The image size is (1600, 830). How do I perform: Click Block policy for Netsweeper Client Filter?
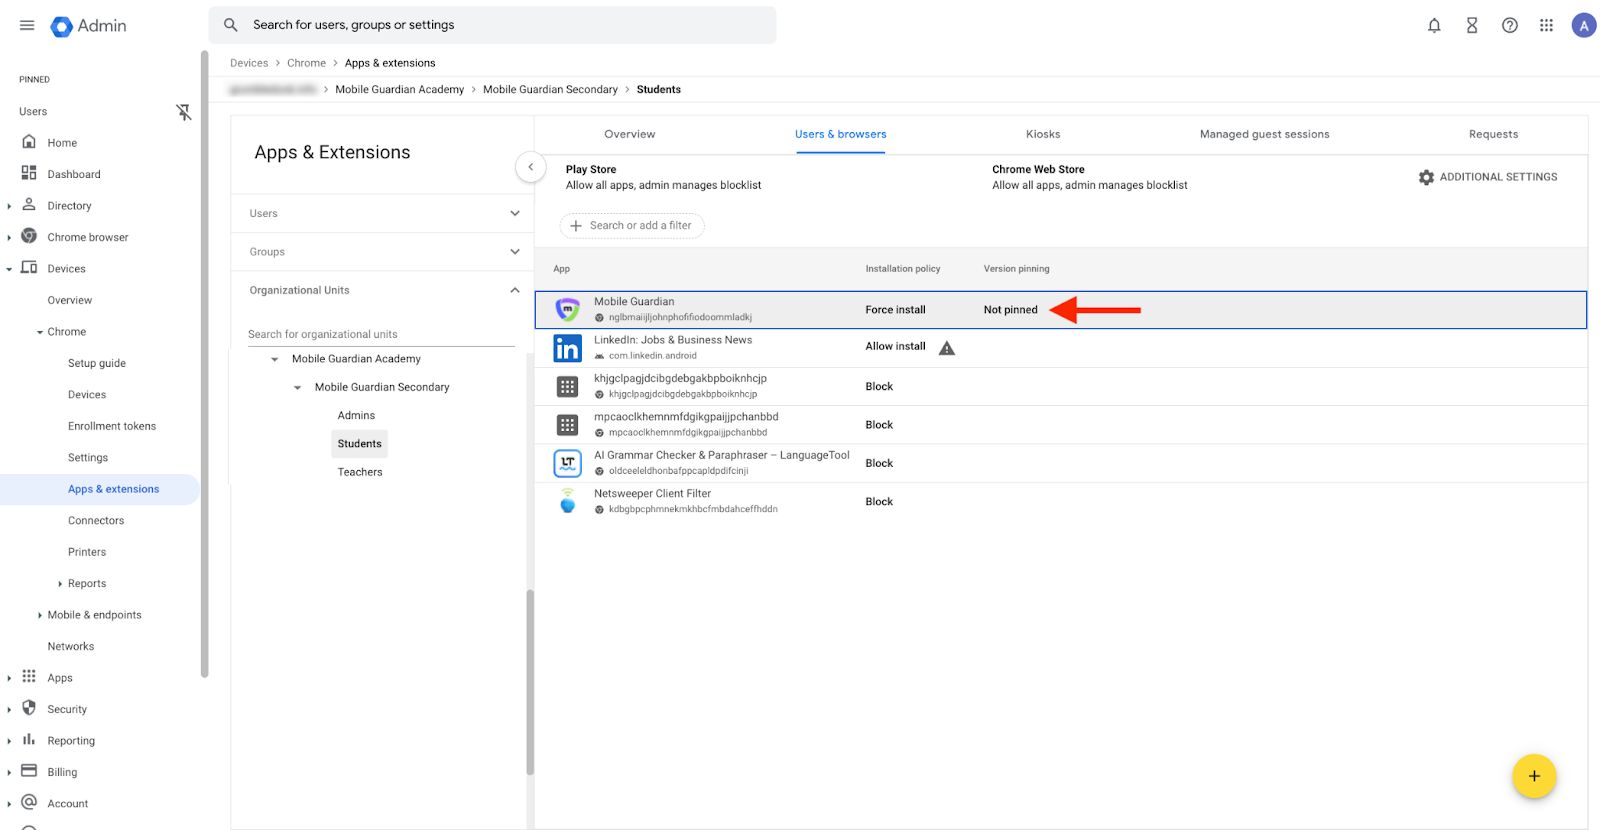pyautogui.click(x=879, y=502)
